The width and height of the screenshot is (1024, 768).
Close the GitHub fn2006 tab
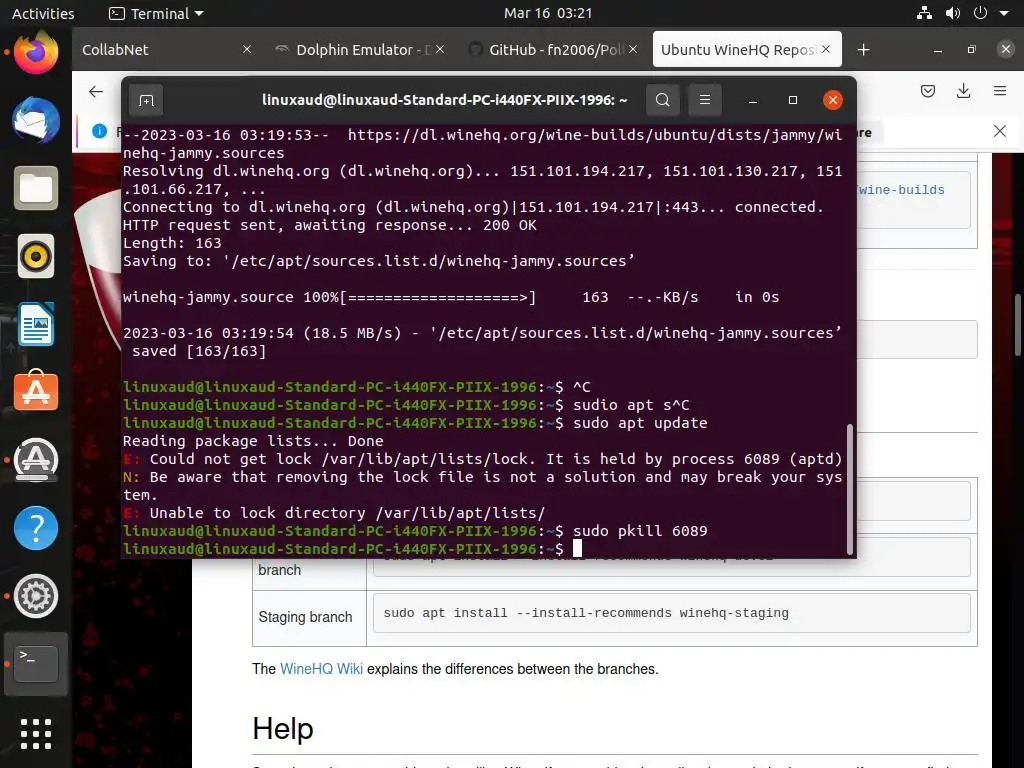tap(633, 50)
